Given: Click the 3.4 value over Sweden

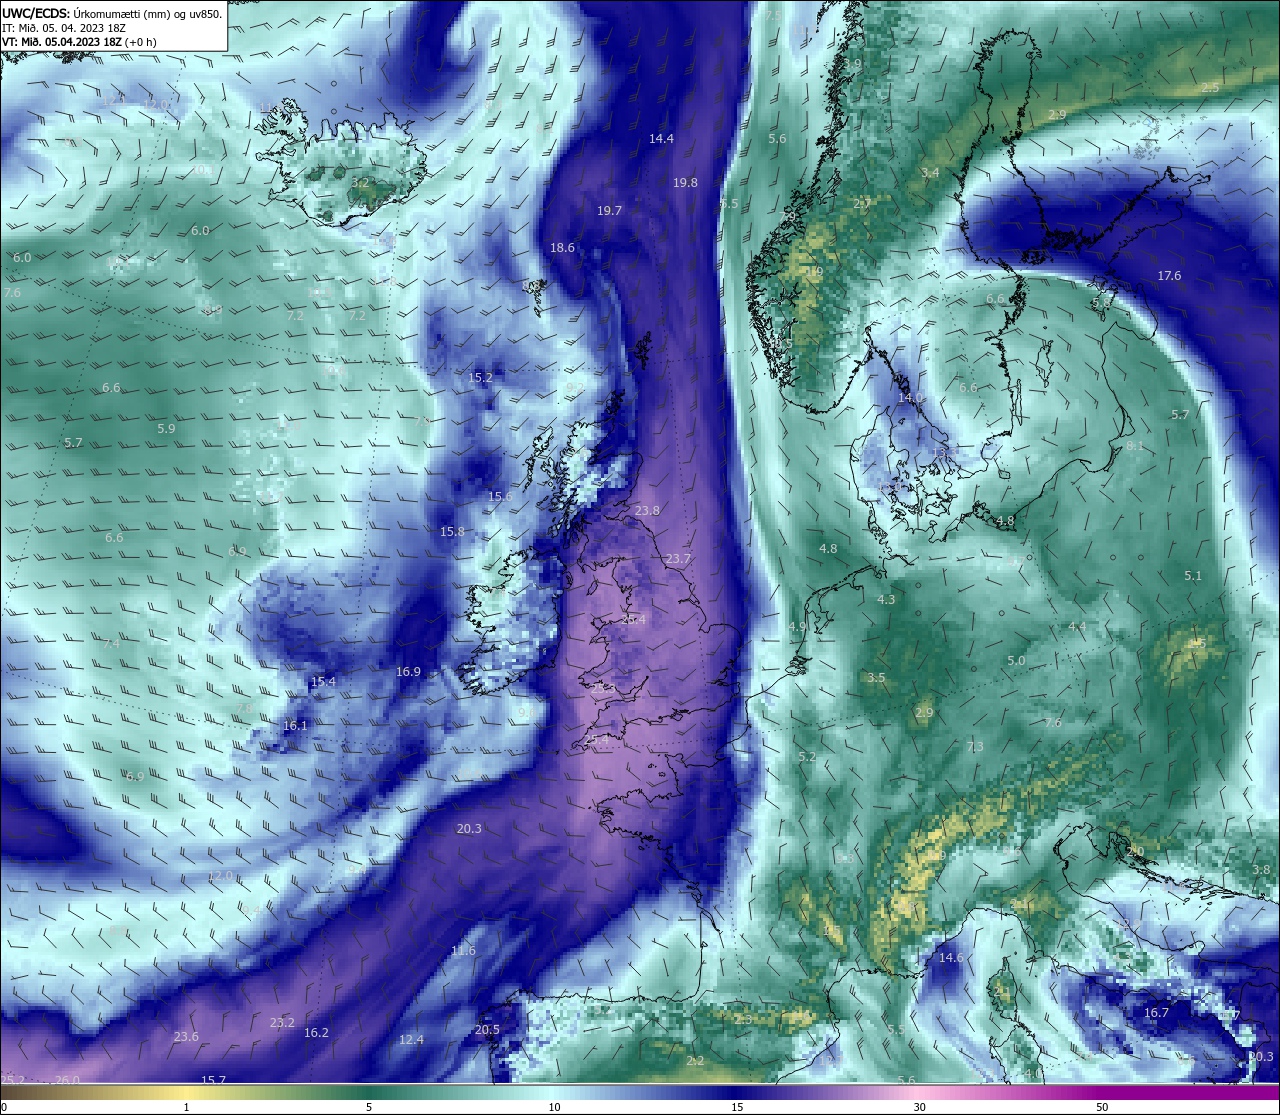Looking at the screenshot, I should 930,173.
